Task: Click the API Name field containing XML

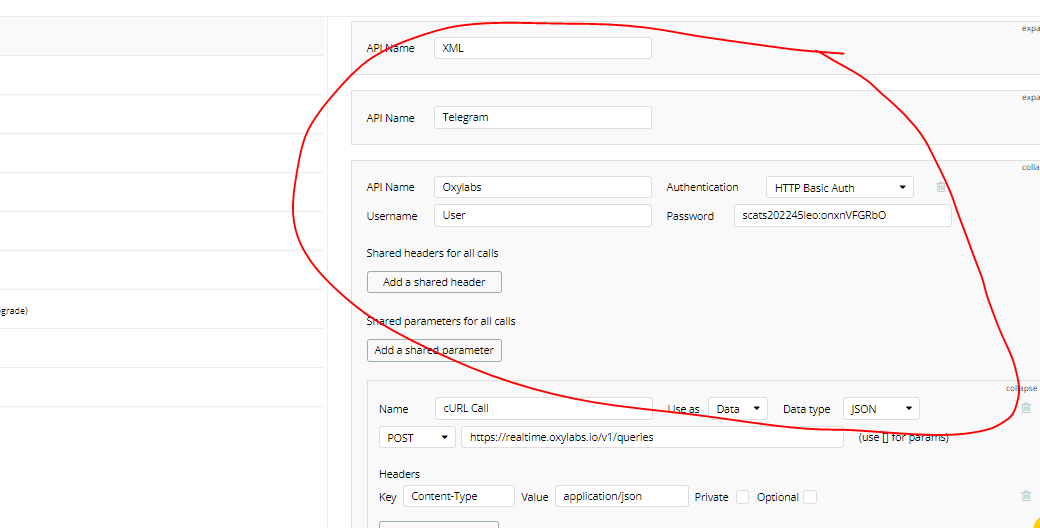Action: (543, 48)
